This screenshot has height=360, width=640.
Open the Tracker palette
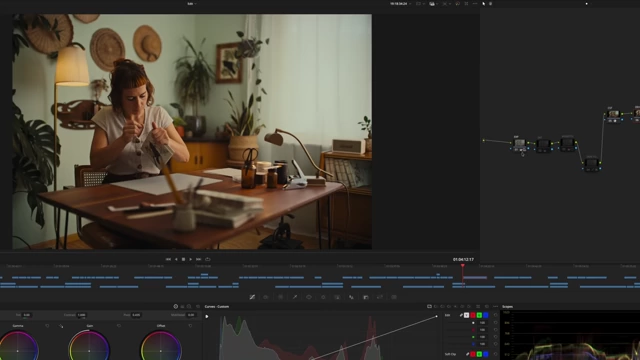click(x=323, y=297)
